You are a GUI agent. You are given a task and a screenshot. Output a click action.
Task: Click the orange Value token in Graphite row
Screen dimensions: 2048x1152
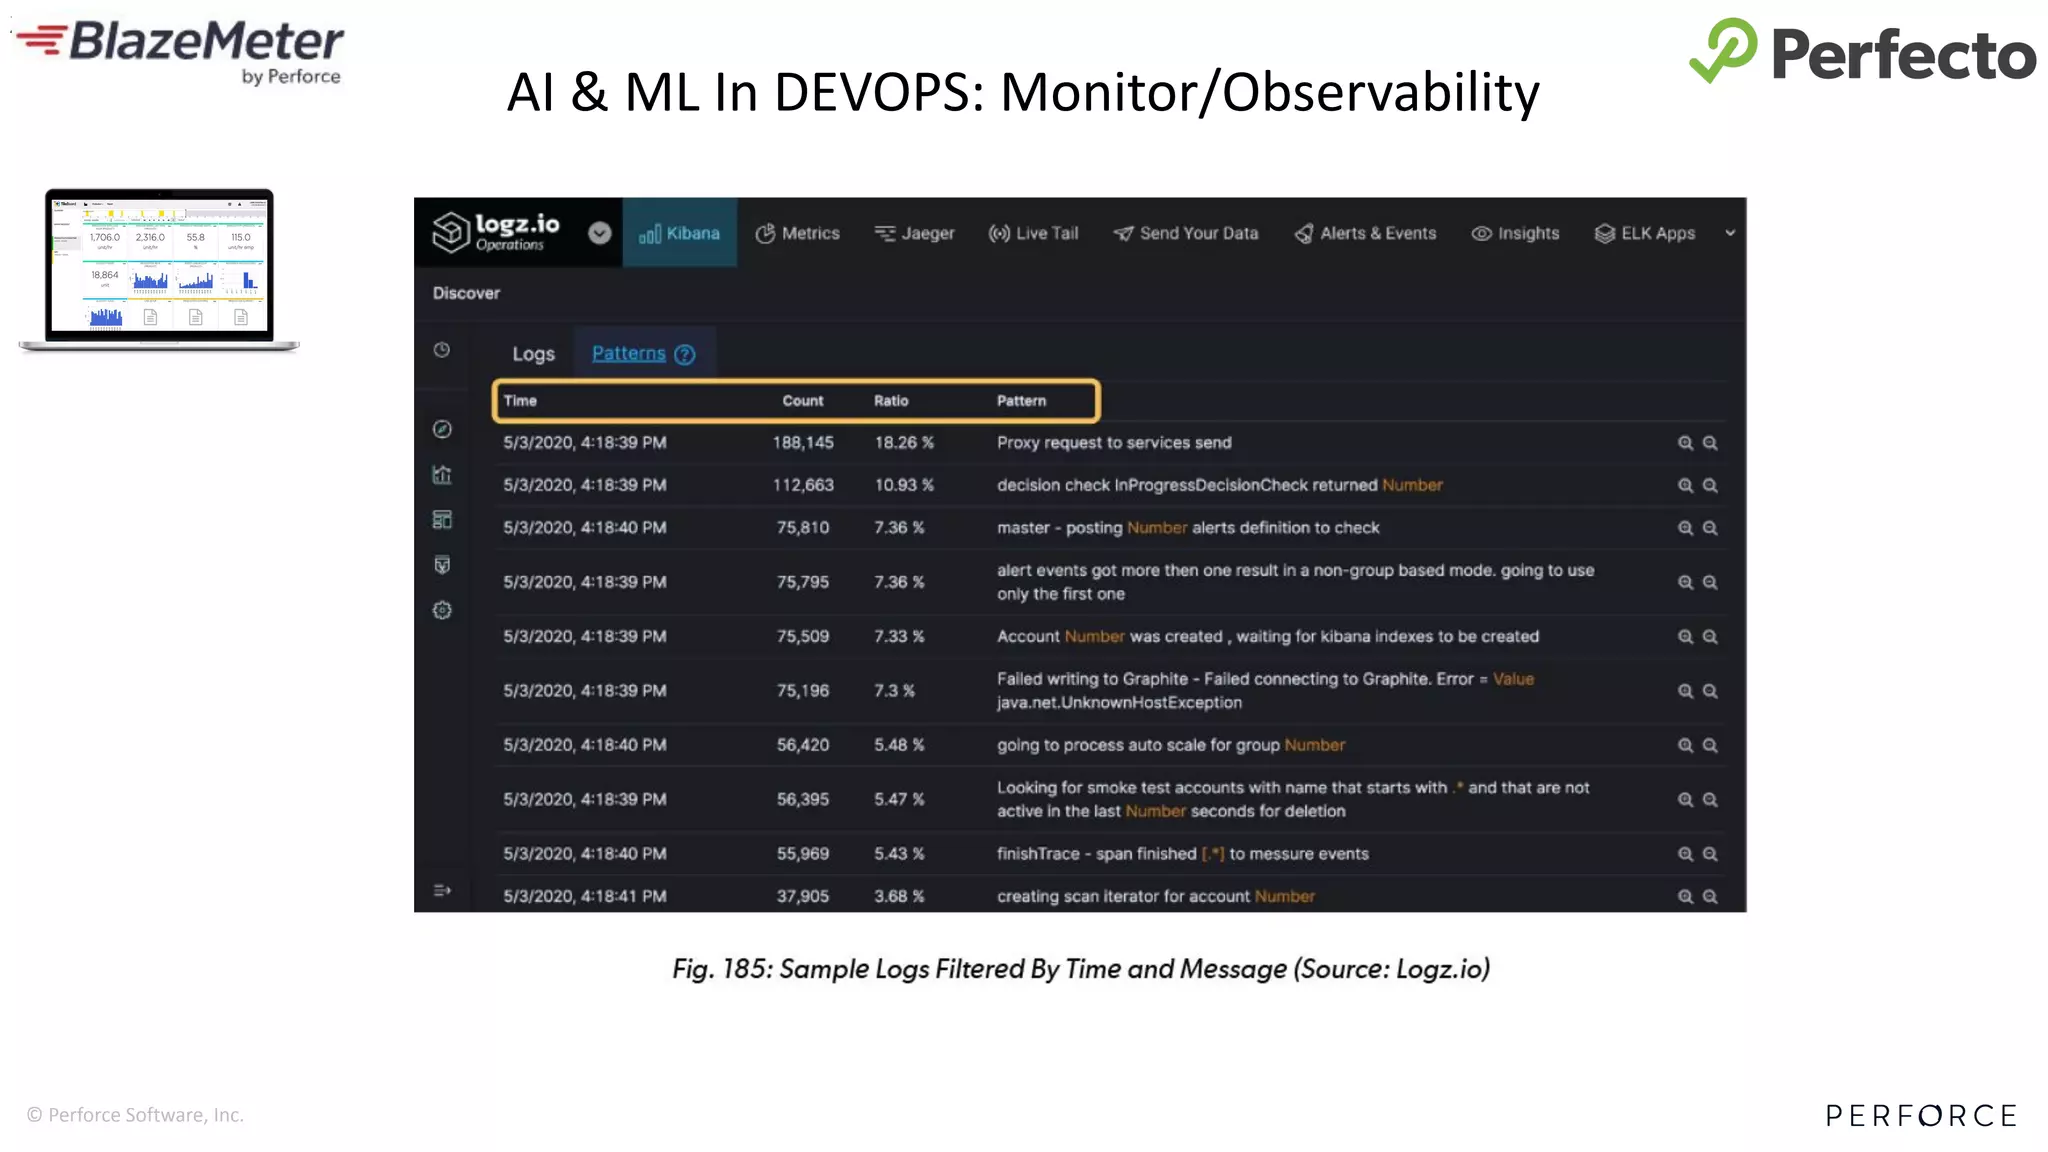click(1513, 679)
